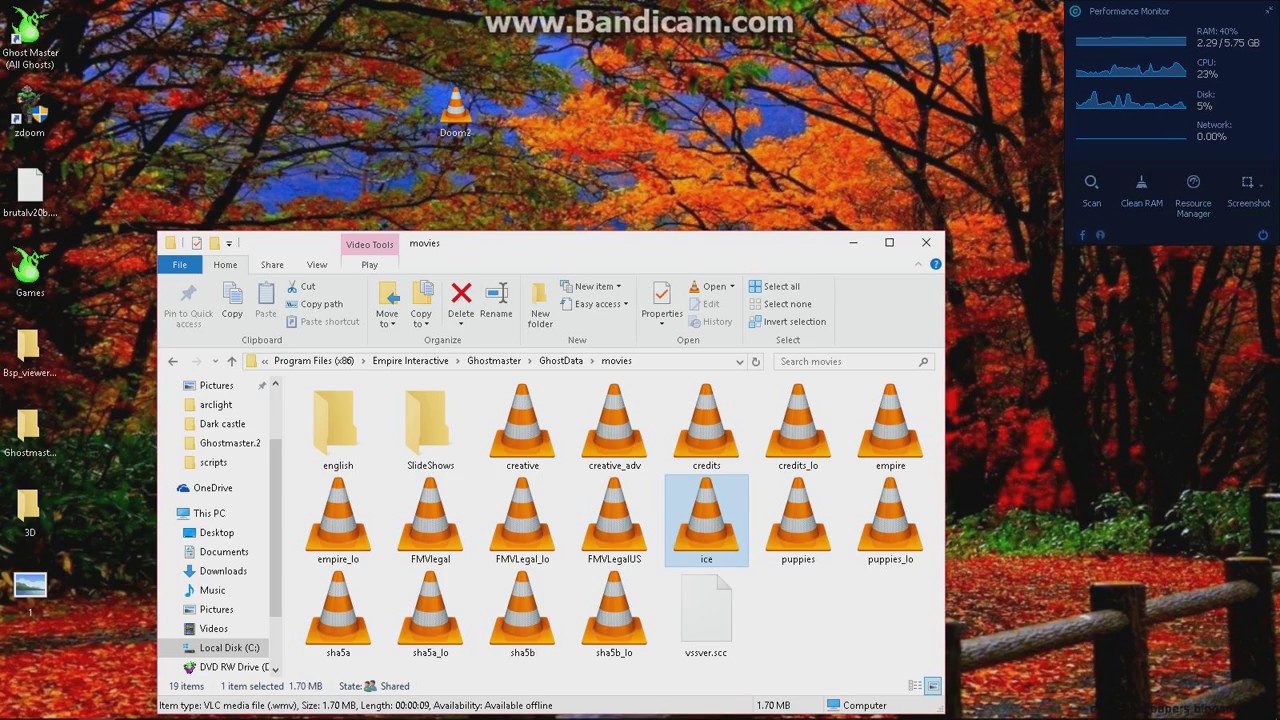
Task: Select the vssver.scc file
Action: coord(706,616)
